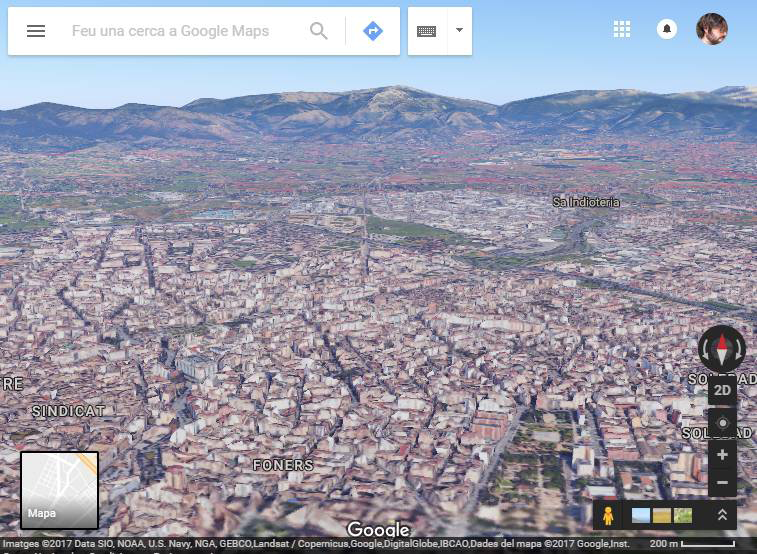This screenshot has height=554, width=757.
Task: Open the notifications bell
Action: click(x=666, y=30)
